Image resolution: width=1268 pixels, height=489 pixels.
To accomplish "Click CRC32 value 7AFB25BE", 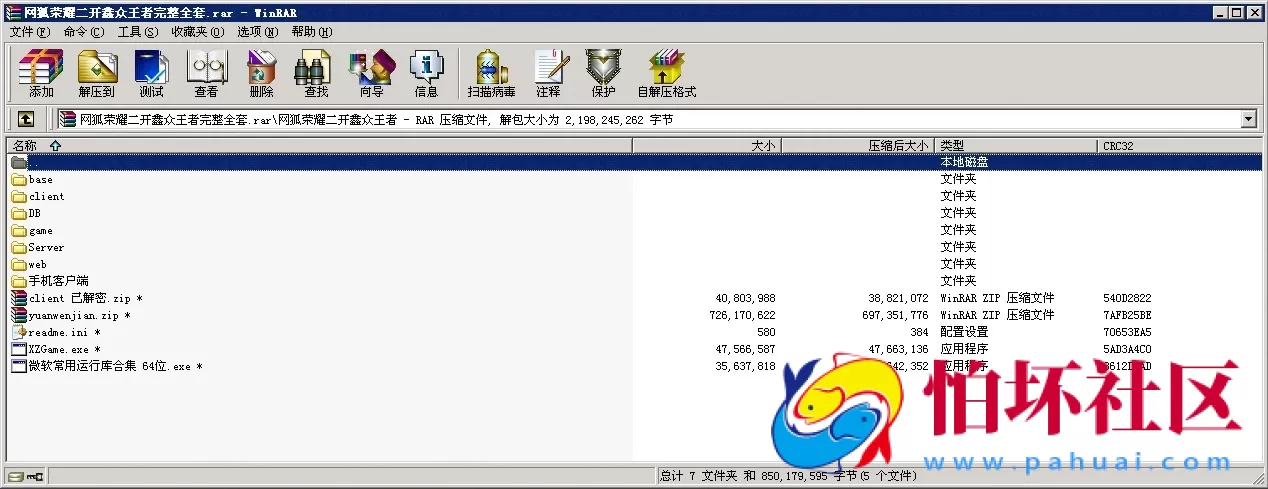I will (x=1127, y=316).
